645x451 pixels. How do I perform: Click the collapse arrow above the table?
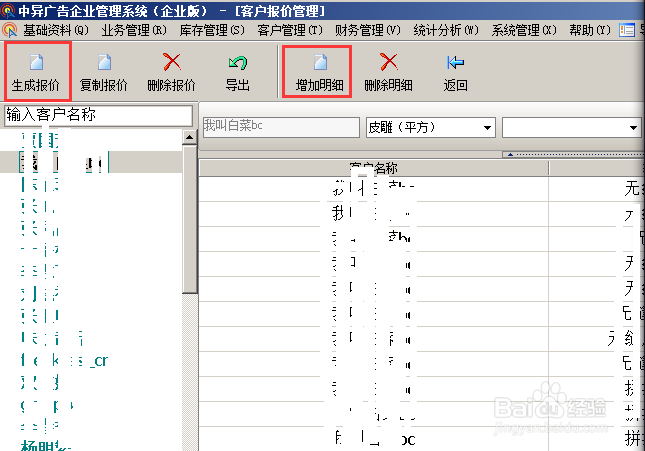point(510,155)
